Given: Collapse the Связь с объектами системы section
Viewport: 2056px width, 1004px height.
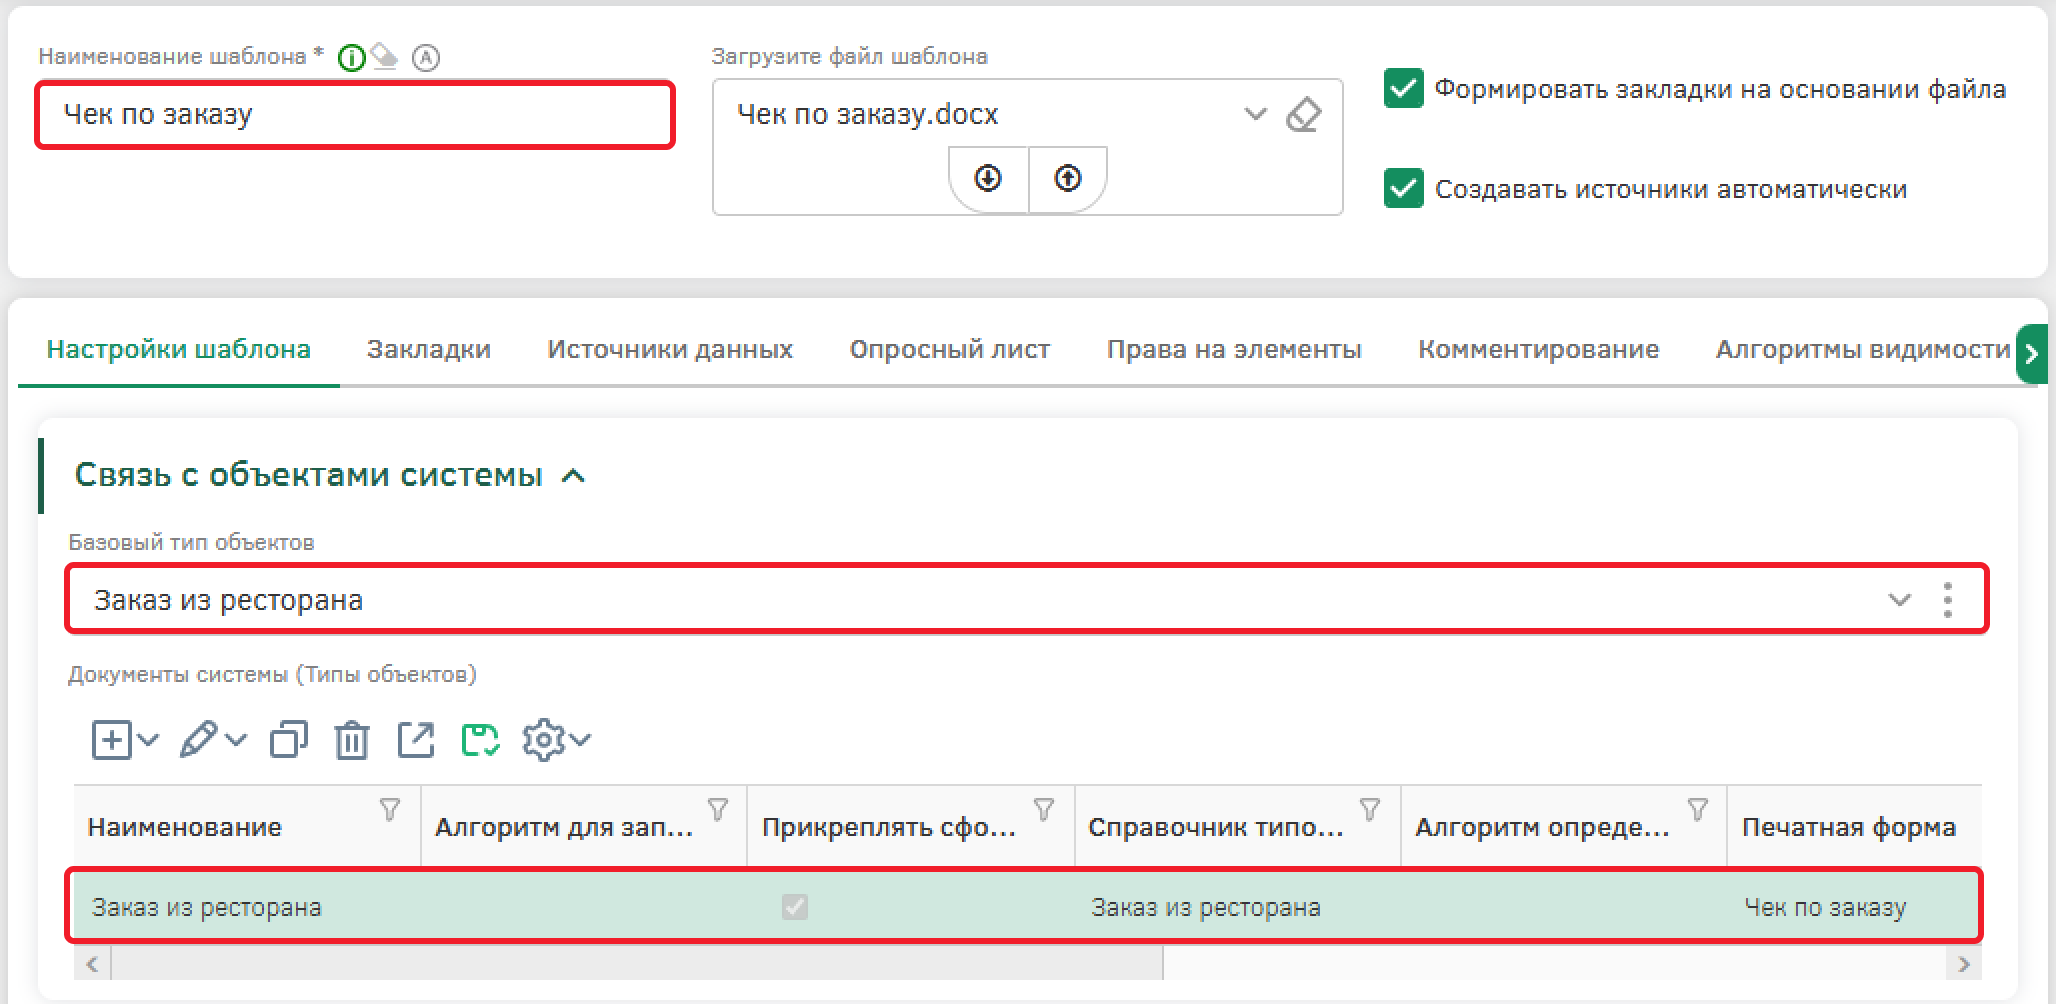Looking at the screenshot, I should (574, 476).
